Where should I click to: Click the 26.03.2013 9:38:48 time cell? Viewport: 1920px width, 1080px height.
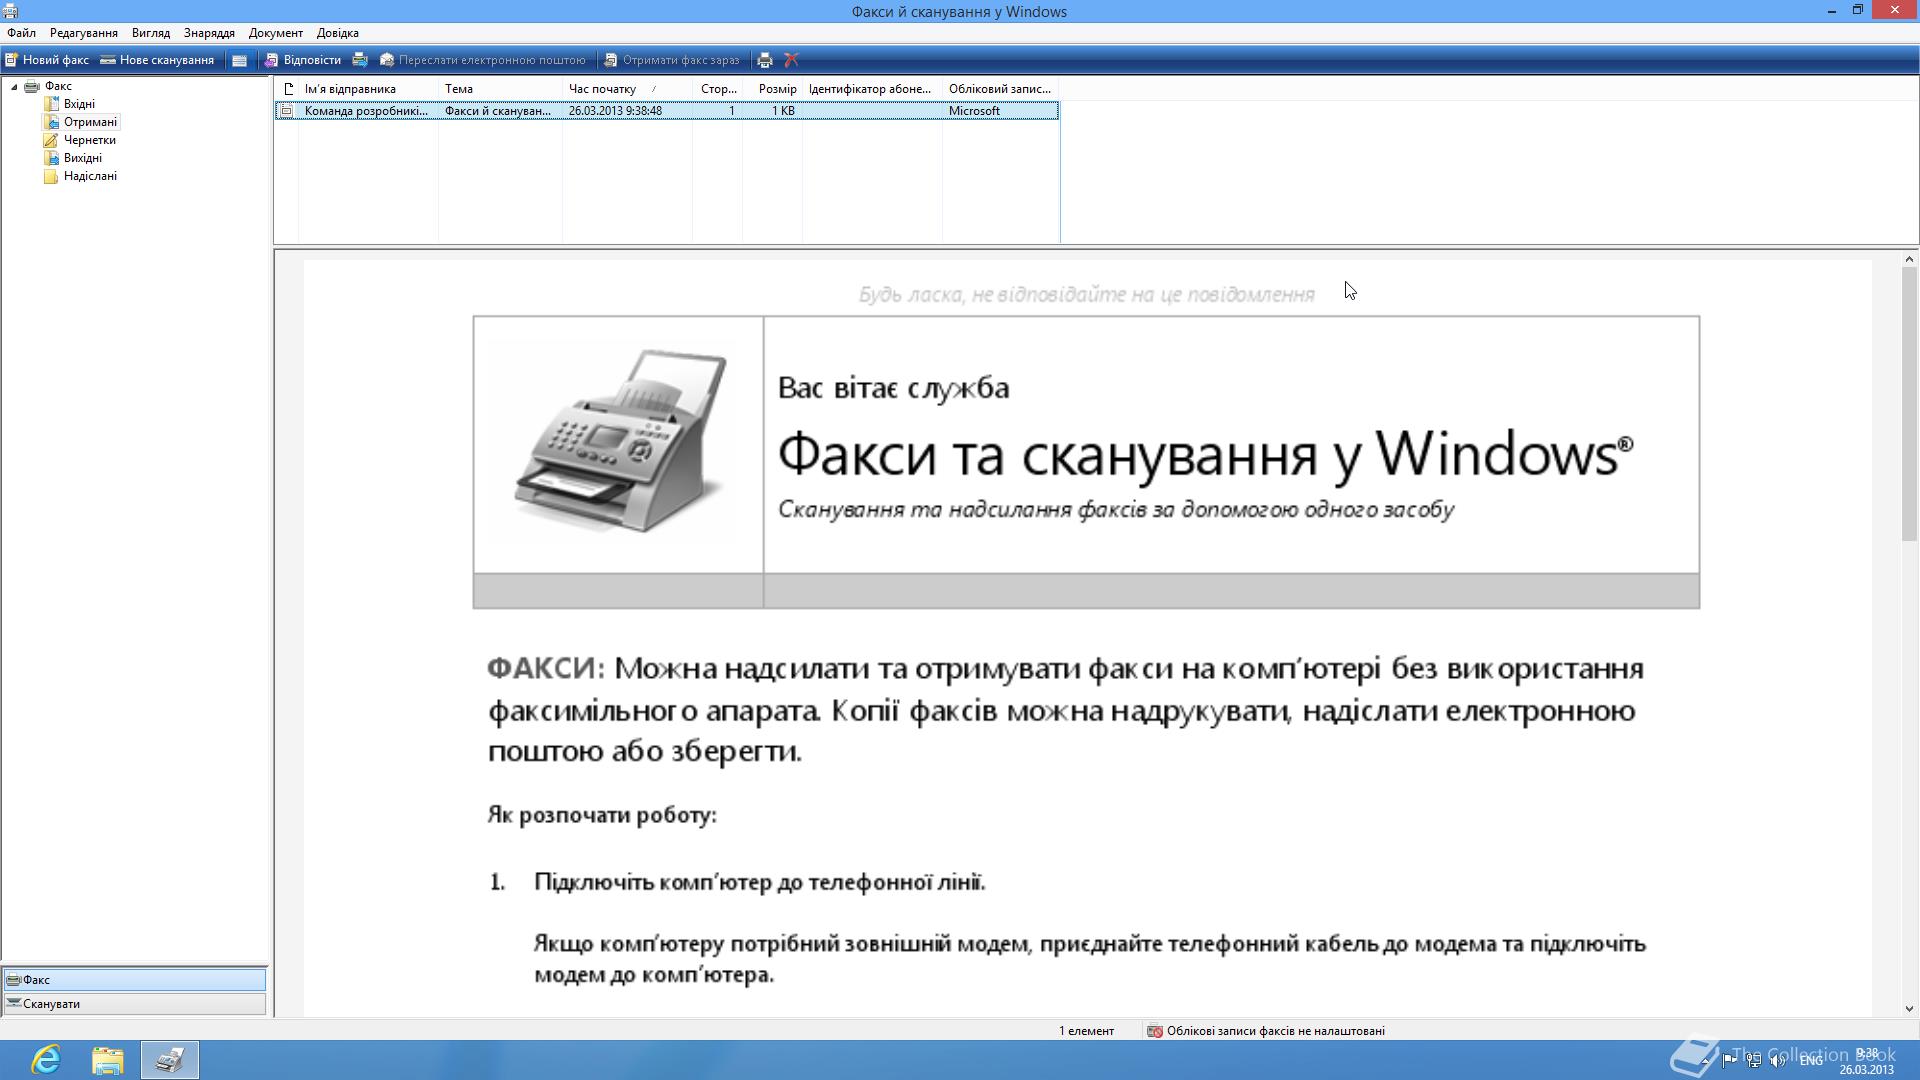pos(615,111)
